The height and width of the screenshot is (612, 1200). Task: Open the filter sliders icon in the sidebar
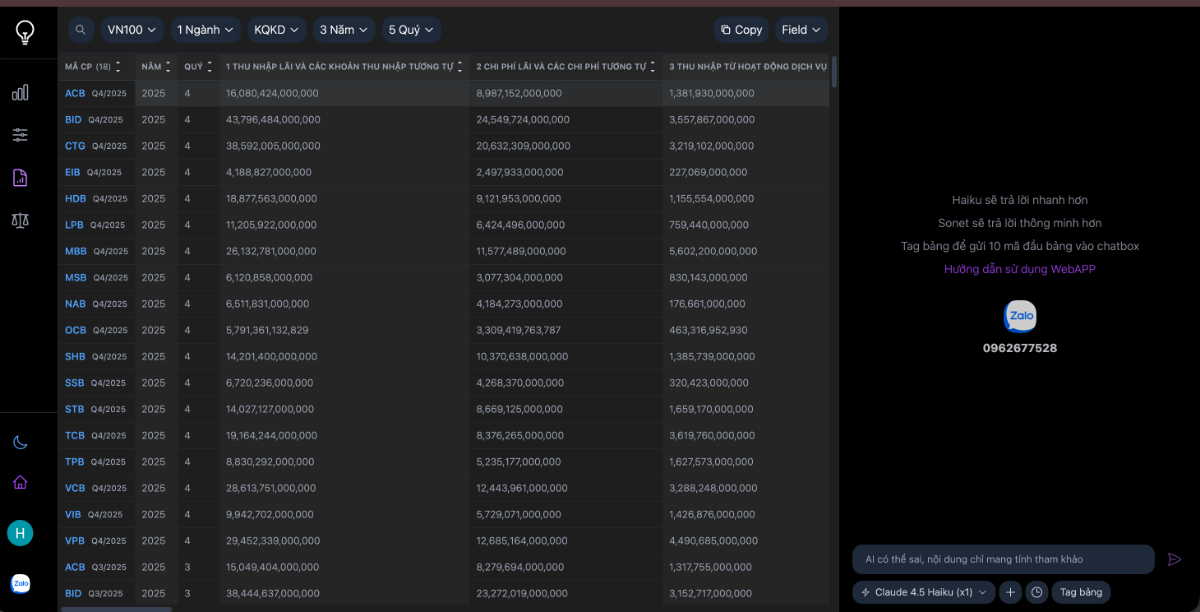(20, 134)
